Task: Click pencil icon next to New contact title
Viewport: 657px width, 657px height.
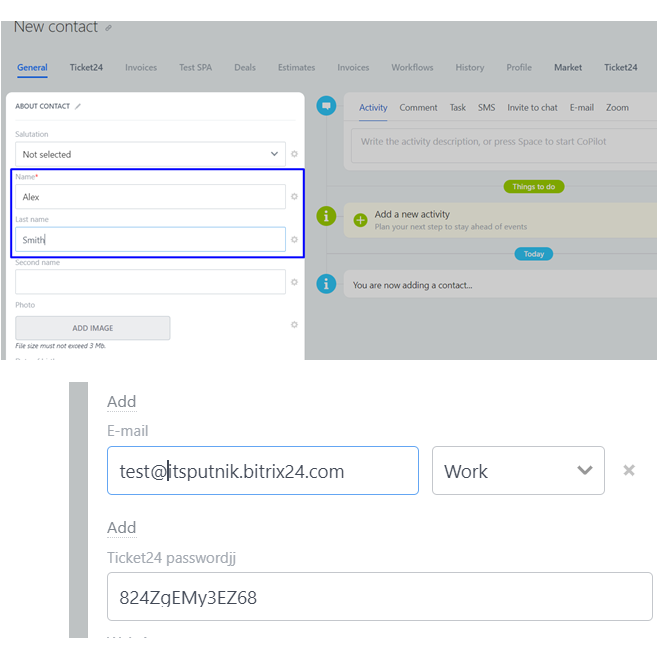Action: pos(109,28)
